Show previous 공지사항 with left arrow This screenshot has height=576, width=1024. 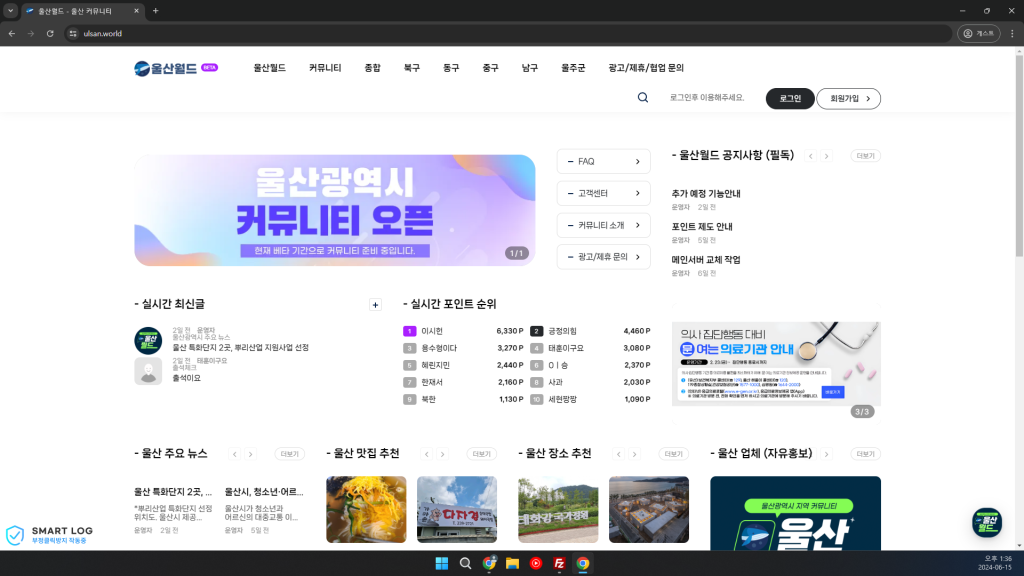point(810,156)
